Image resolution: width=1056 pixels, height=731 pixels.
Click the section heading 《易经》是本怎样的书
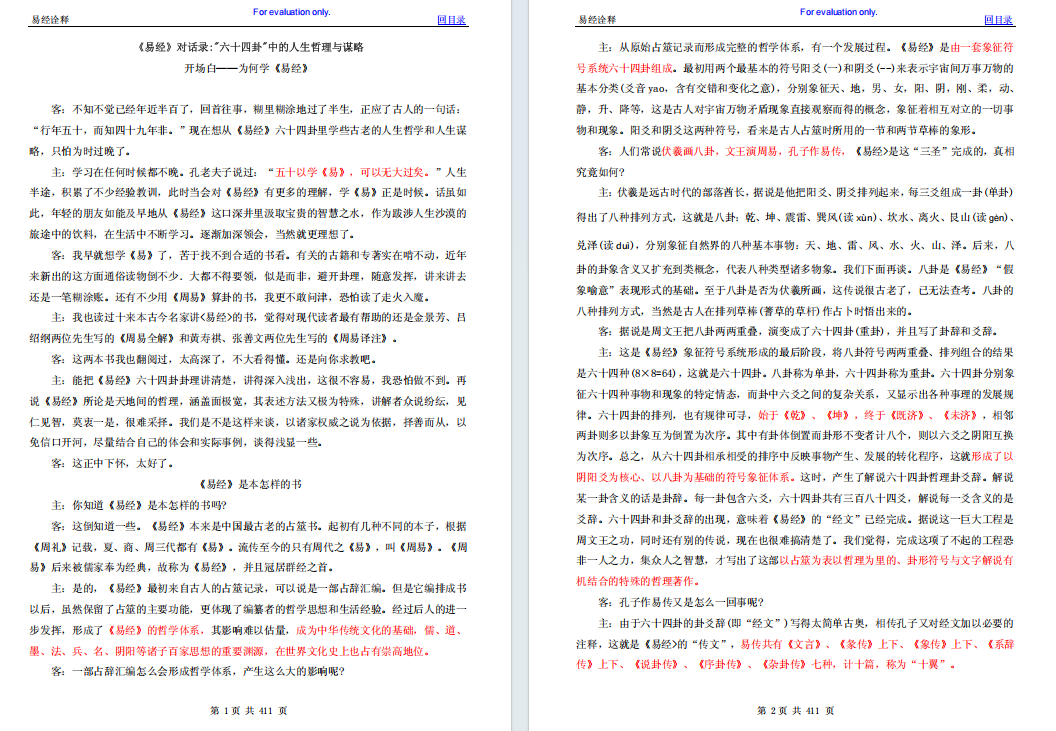pyautogui.click(x=250, y=484)
